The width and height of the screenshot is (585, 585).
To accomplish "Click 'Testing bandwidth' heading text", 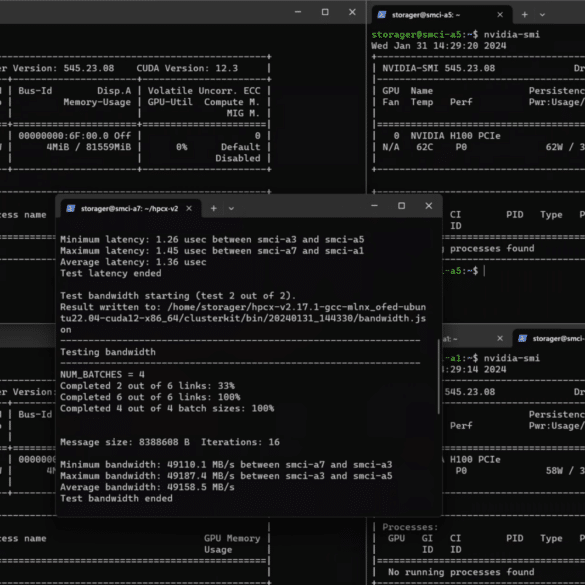I will [108, 352].
